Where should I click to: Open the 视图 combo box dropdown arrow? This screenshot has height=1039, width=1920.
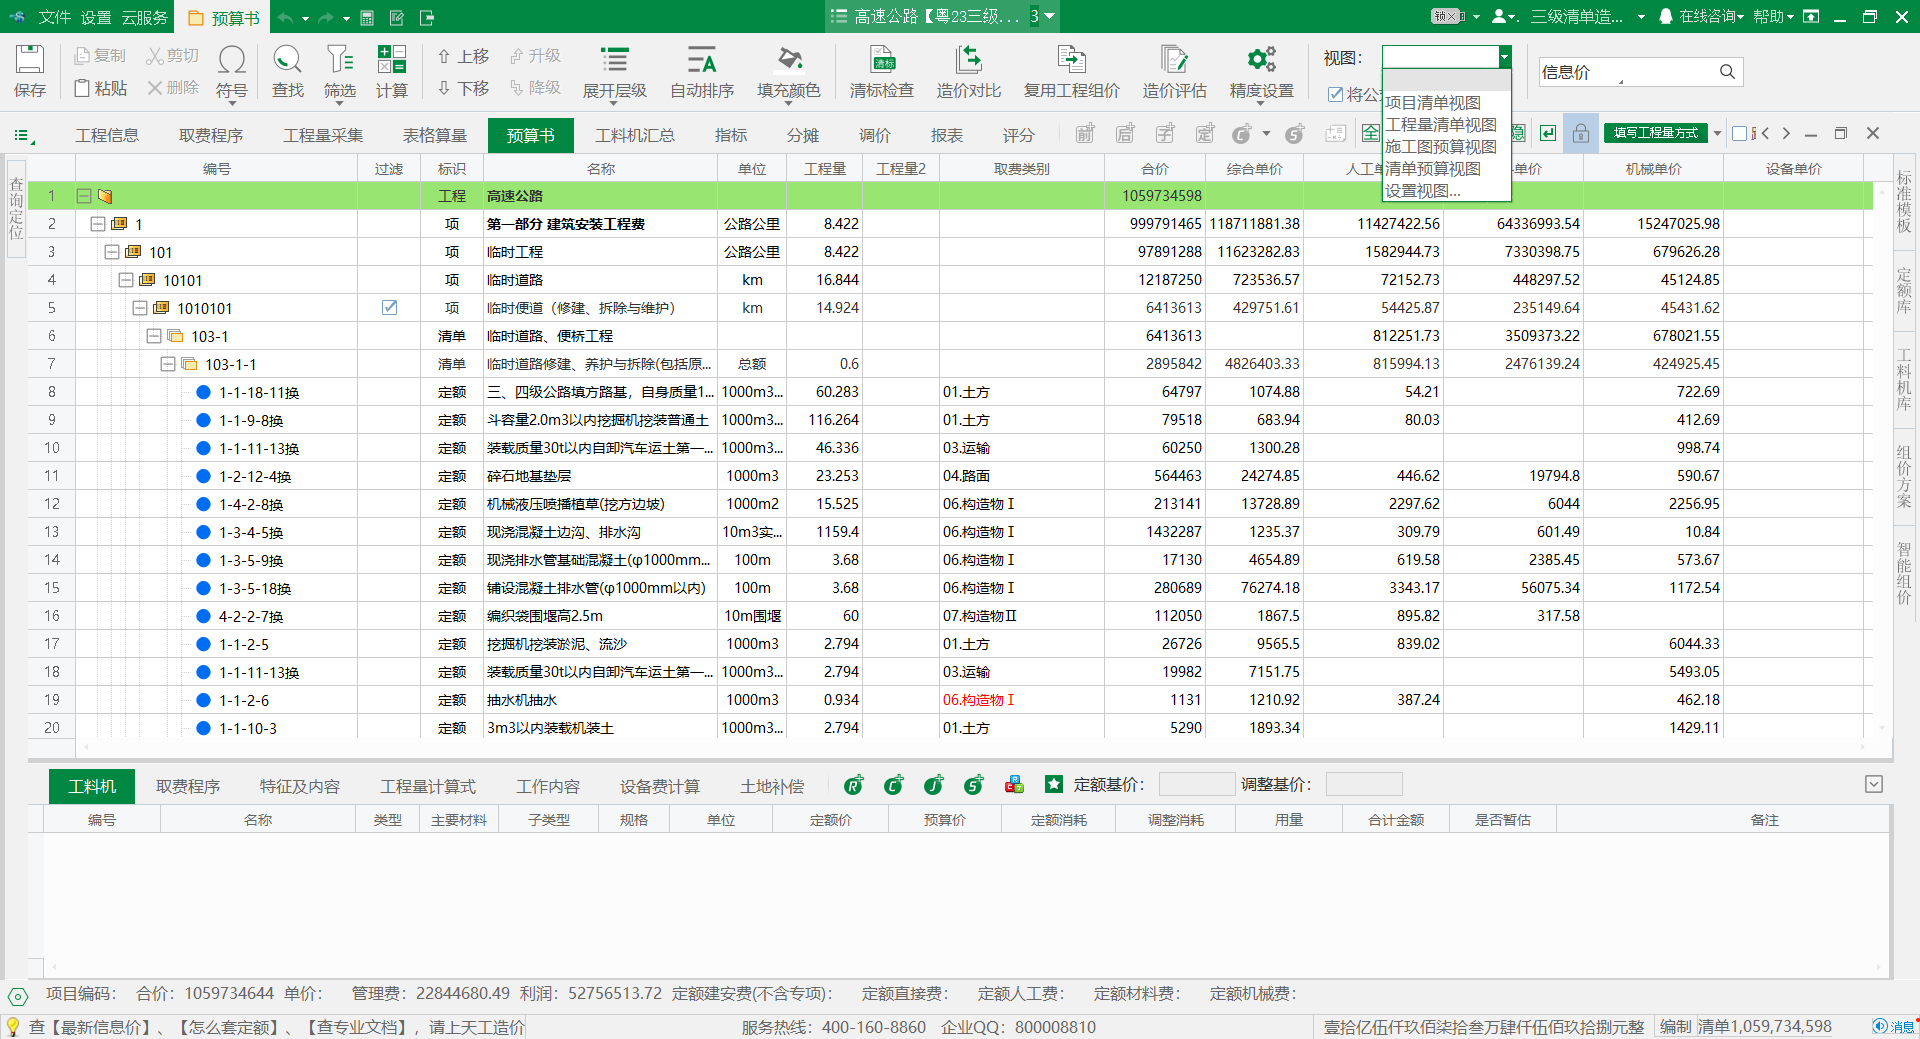point(1503,57)
